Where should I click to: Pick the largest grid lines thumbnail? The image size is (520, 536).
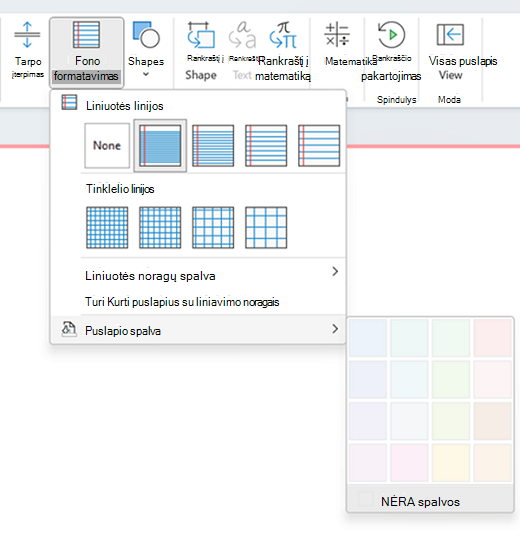pos(266,228)
